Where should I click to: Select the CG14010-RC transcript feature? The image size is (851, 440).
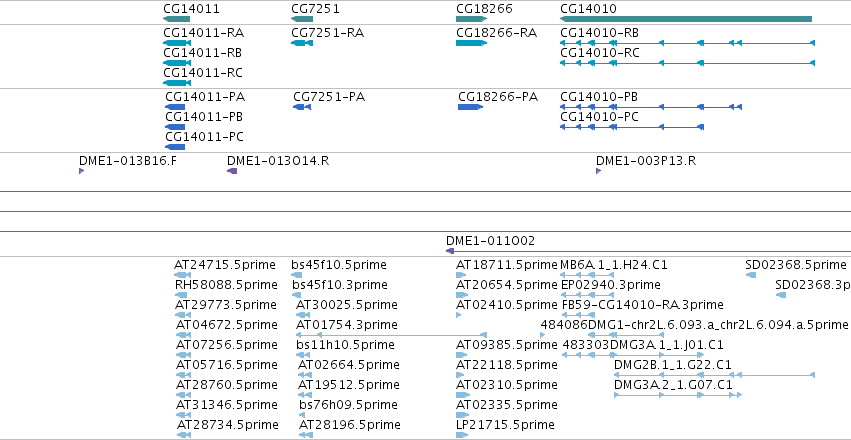tap(688, 63)
